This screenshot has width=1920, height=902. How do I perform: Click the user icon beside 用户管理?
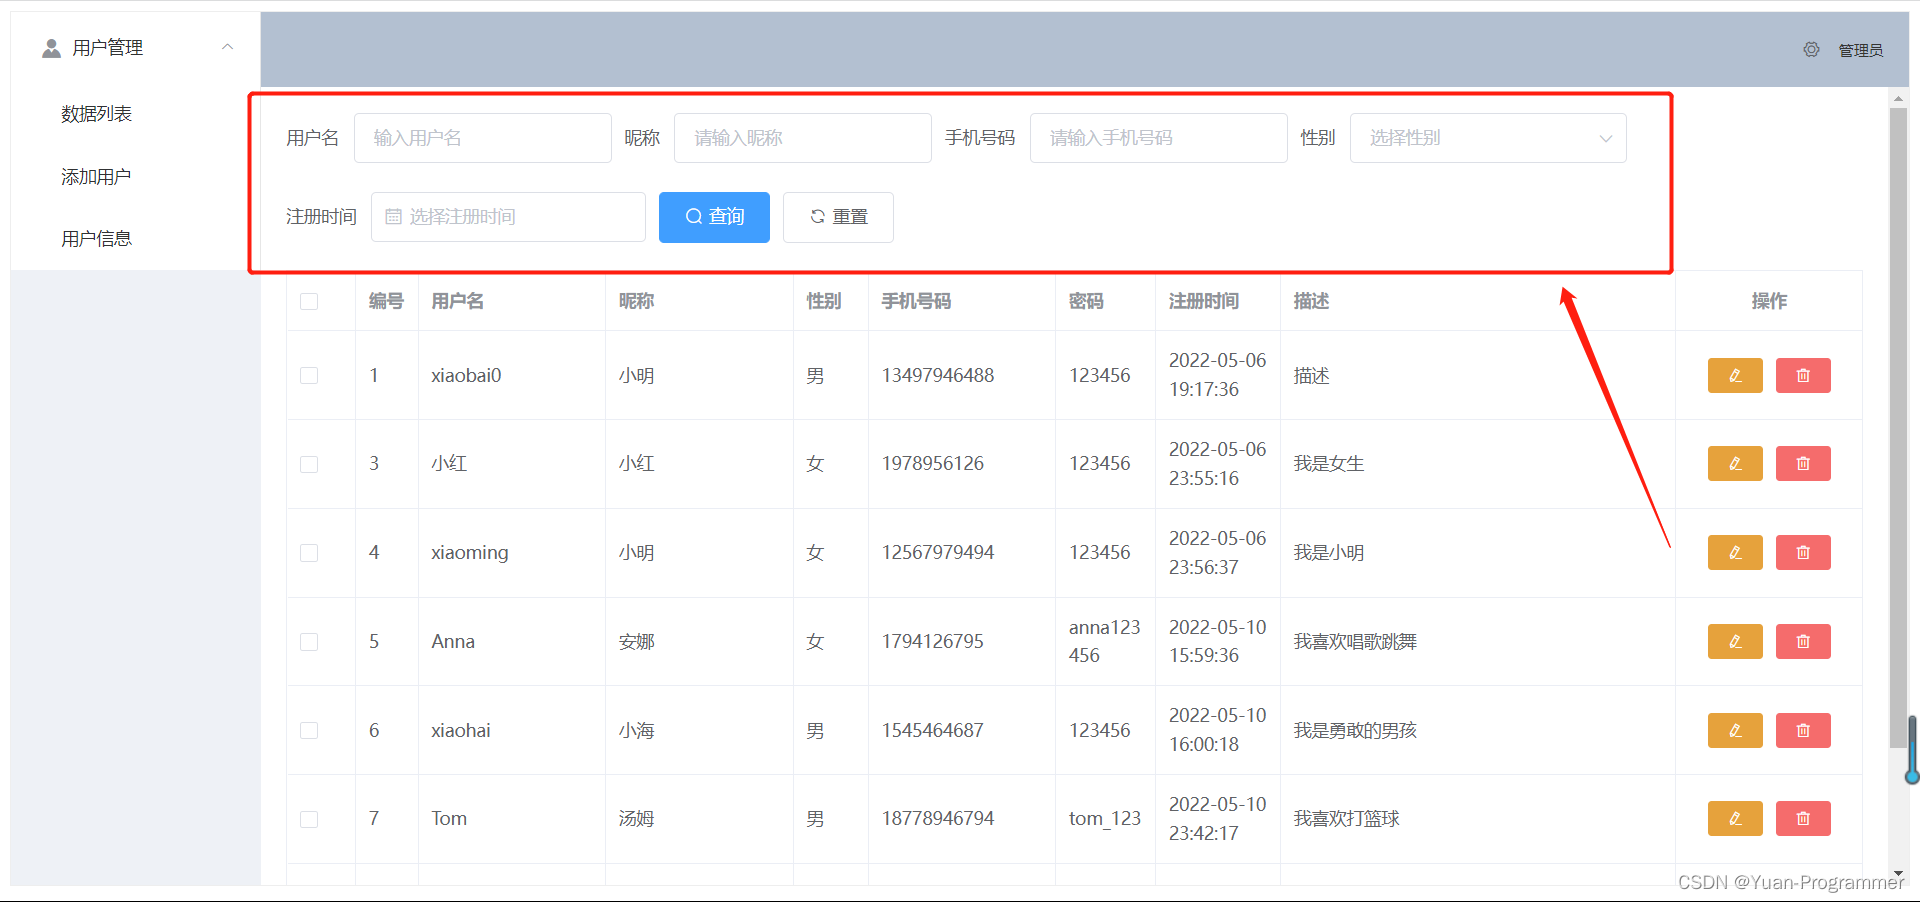pos(51,48)
